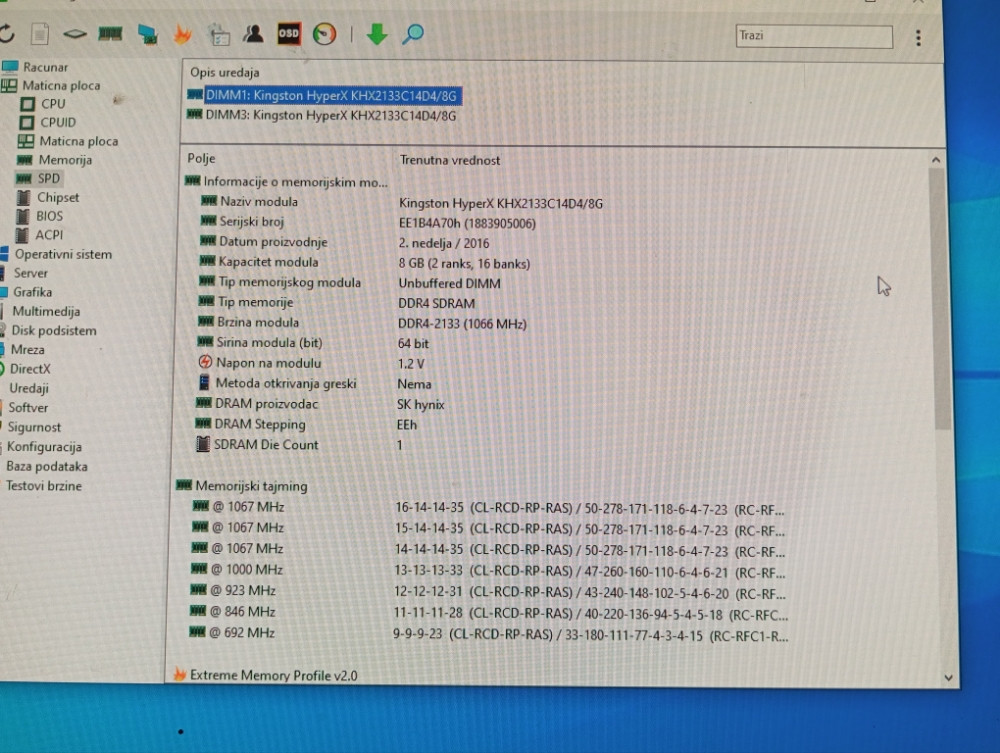Screen dimensions: 1000x753
Task: Open the audit manager toolbar icon
Action: click(x=219, y=34)
